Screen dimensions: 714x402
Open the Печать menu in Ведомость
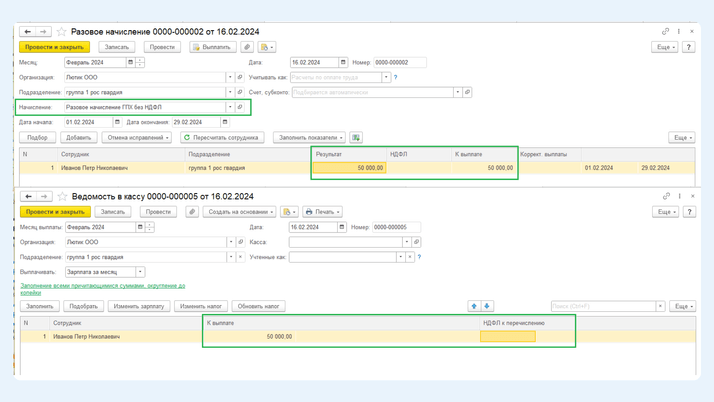click(x=322, y=212)
